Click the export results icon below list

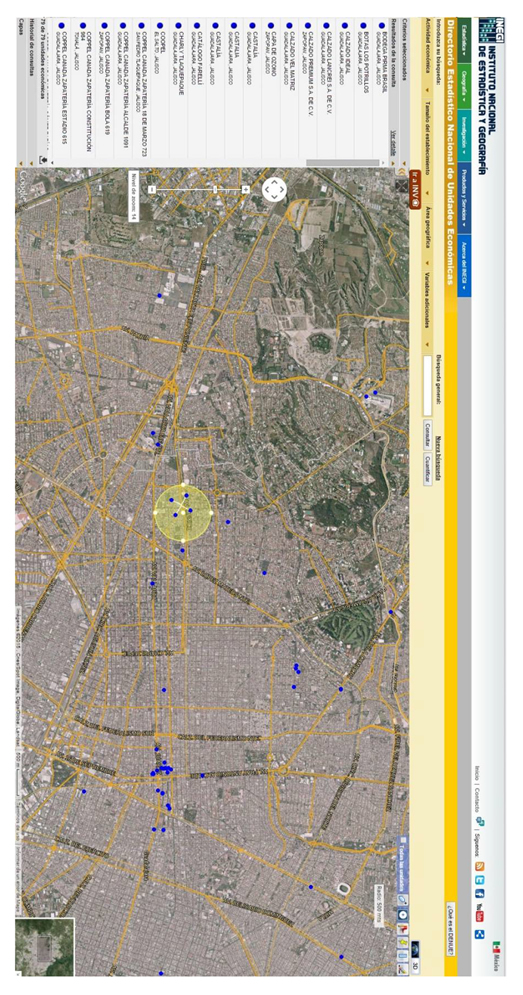click(44, 161)
